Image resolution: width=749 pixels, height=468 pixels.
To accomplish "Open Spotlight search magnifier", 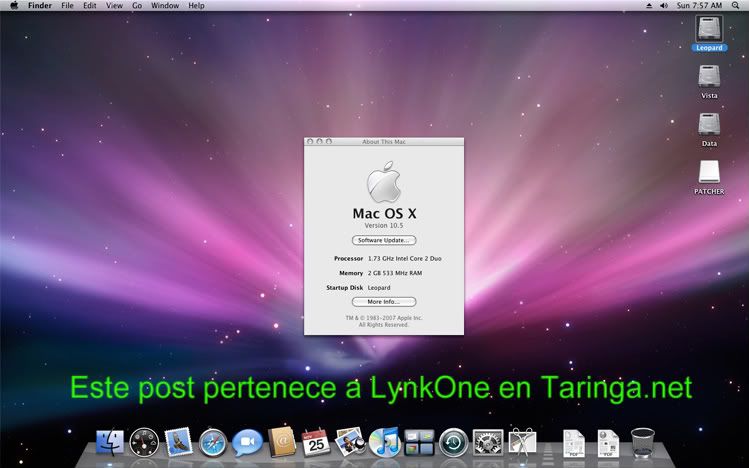I will pos(735,6).
